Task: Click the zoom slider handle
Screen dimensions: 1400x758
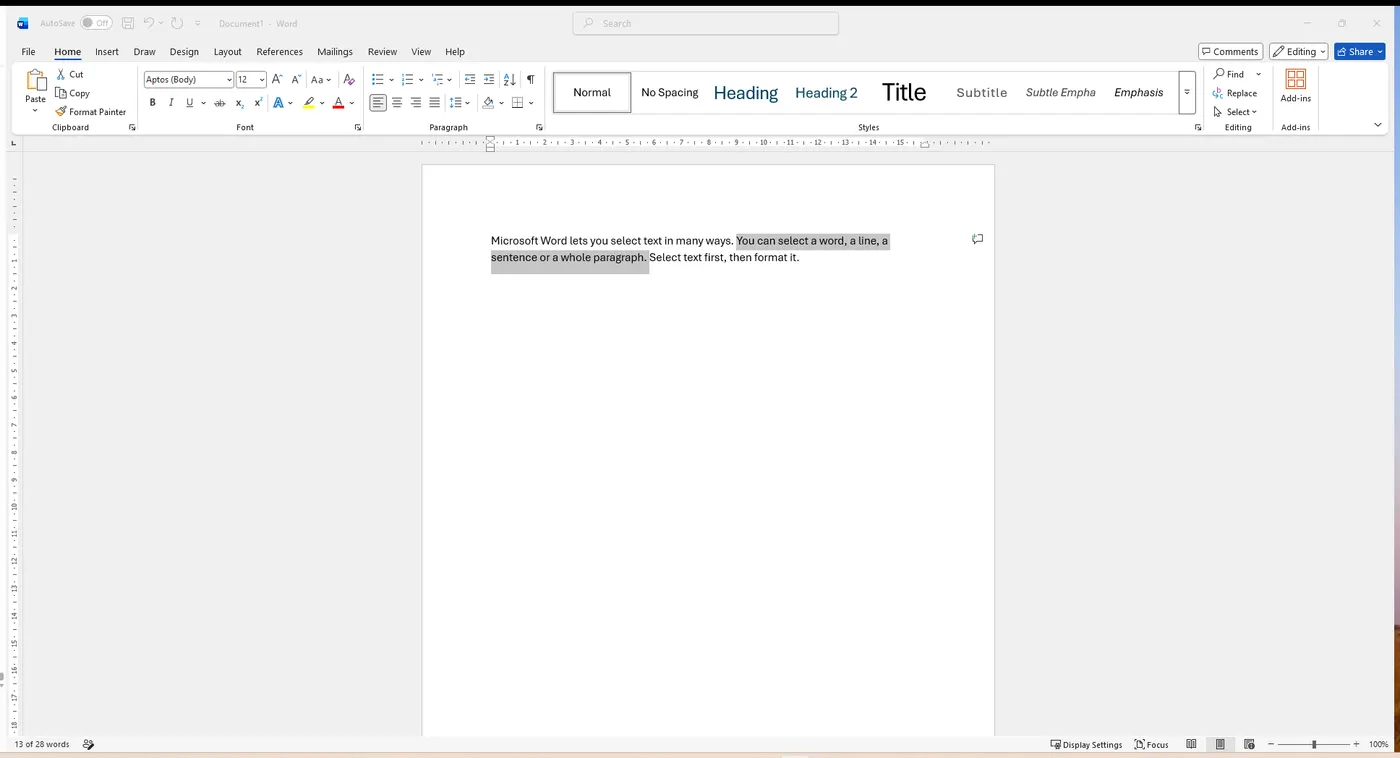Action: 1314,744
